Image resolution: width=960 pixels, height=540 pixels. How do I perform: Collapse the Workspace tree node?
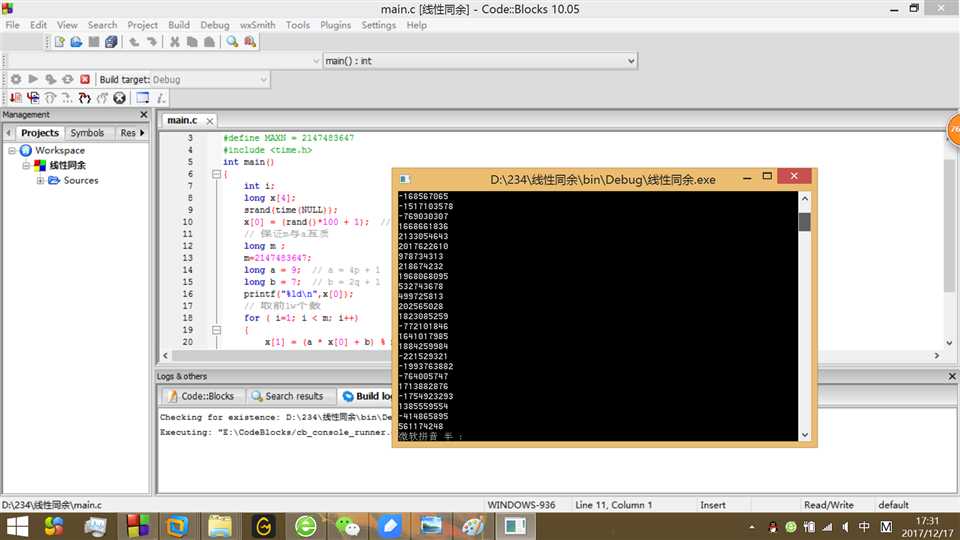[12, 150]
